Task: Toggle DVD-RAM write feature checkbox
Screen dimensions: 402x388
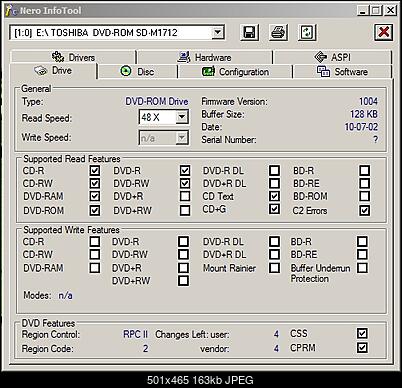Action: pyautogui.click(x=95, y=268)
